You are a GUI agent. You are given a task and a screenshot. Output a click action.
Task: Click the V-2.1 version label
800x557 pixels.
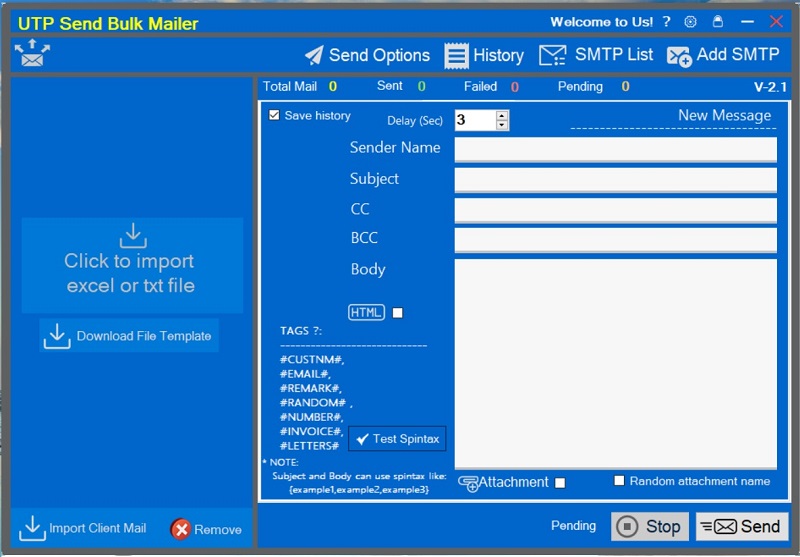pyautogui.click(x=770, y=87)
